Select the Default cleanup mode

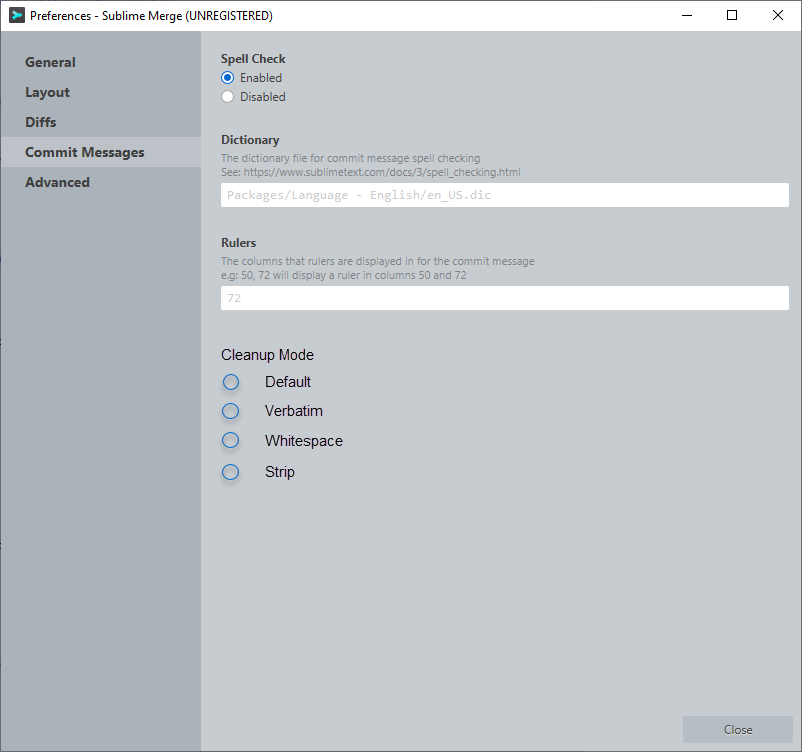coord(231,381)
